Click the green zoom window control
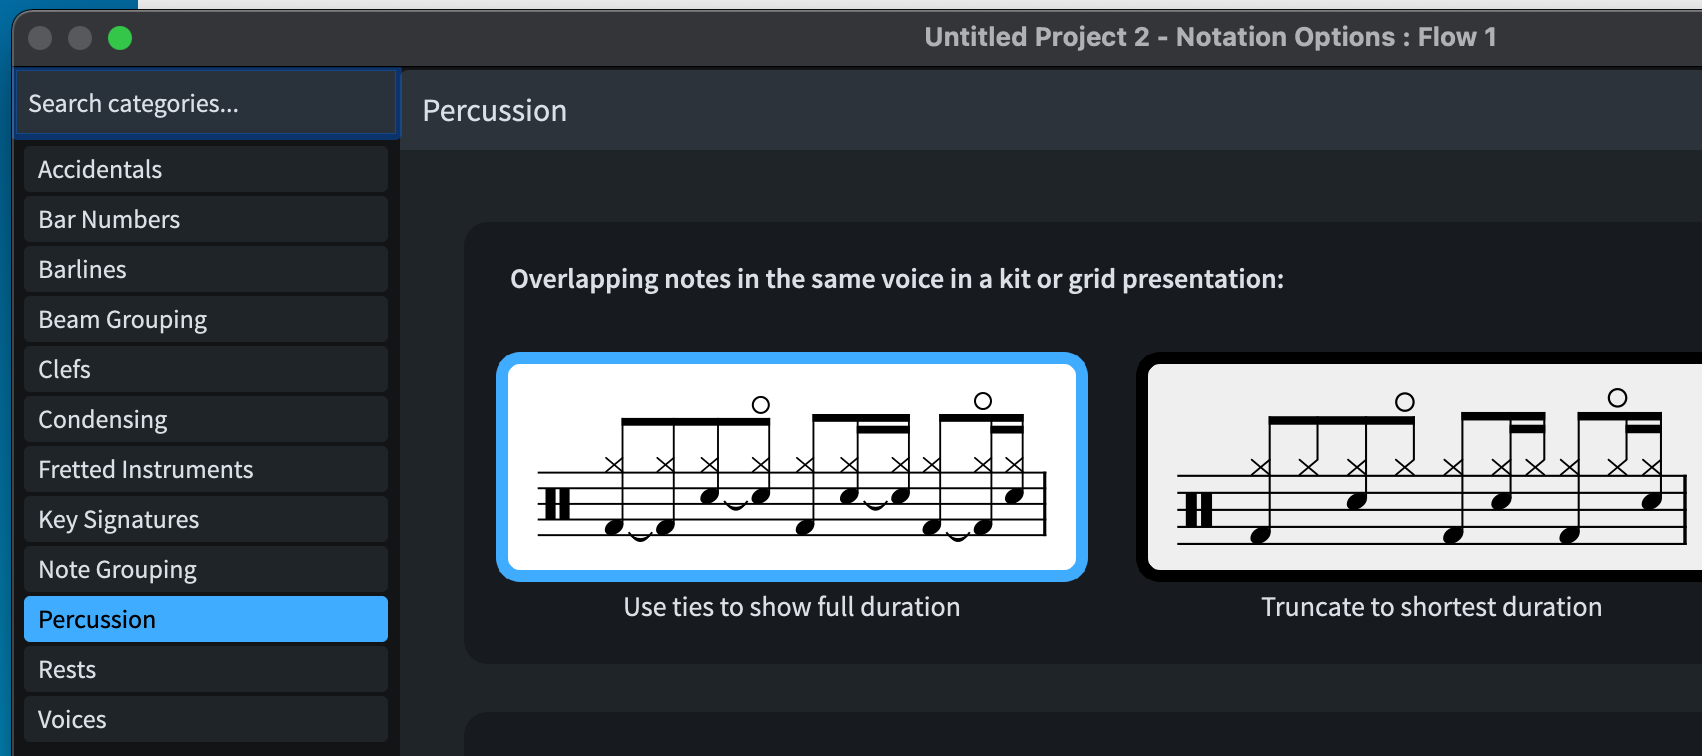1702x756 pixels. pyautogui.click(x=119, y=38)
